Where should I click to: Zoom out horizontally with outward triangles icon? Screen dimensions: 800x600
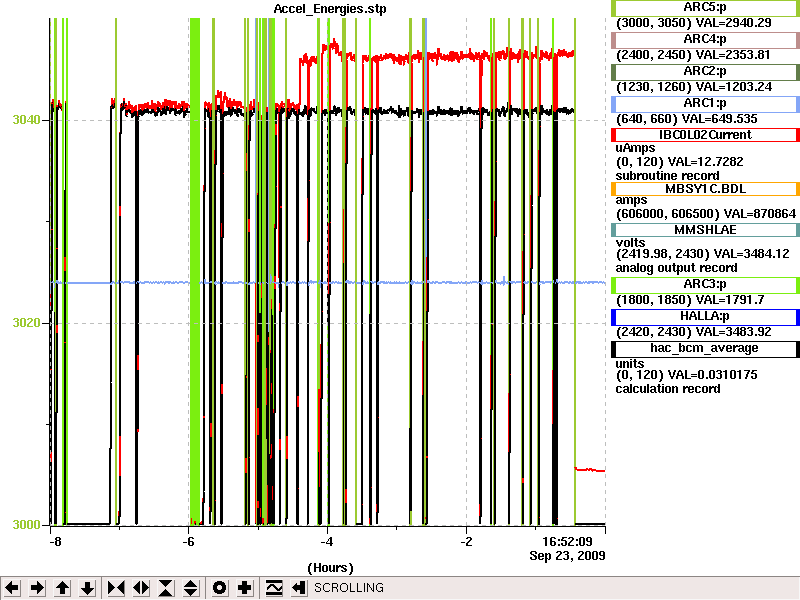coord(141,588)
